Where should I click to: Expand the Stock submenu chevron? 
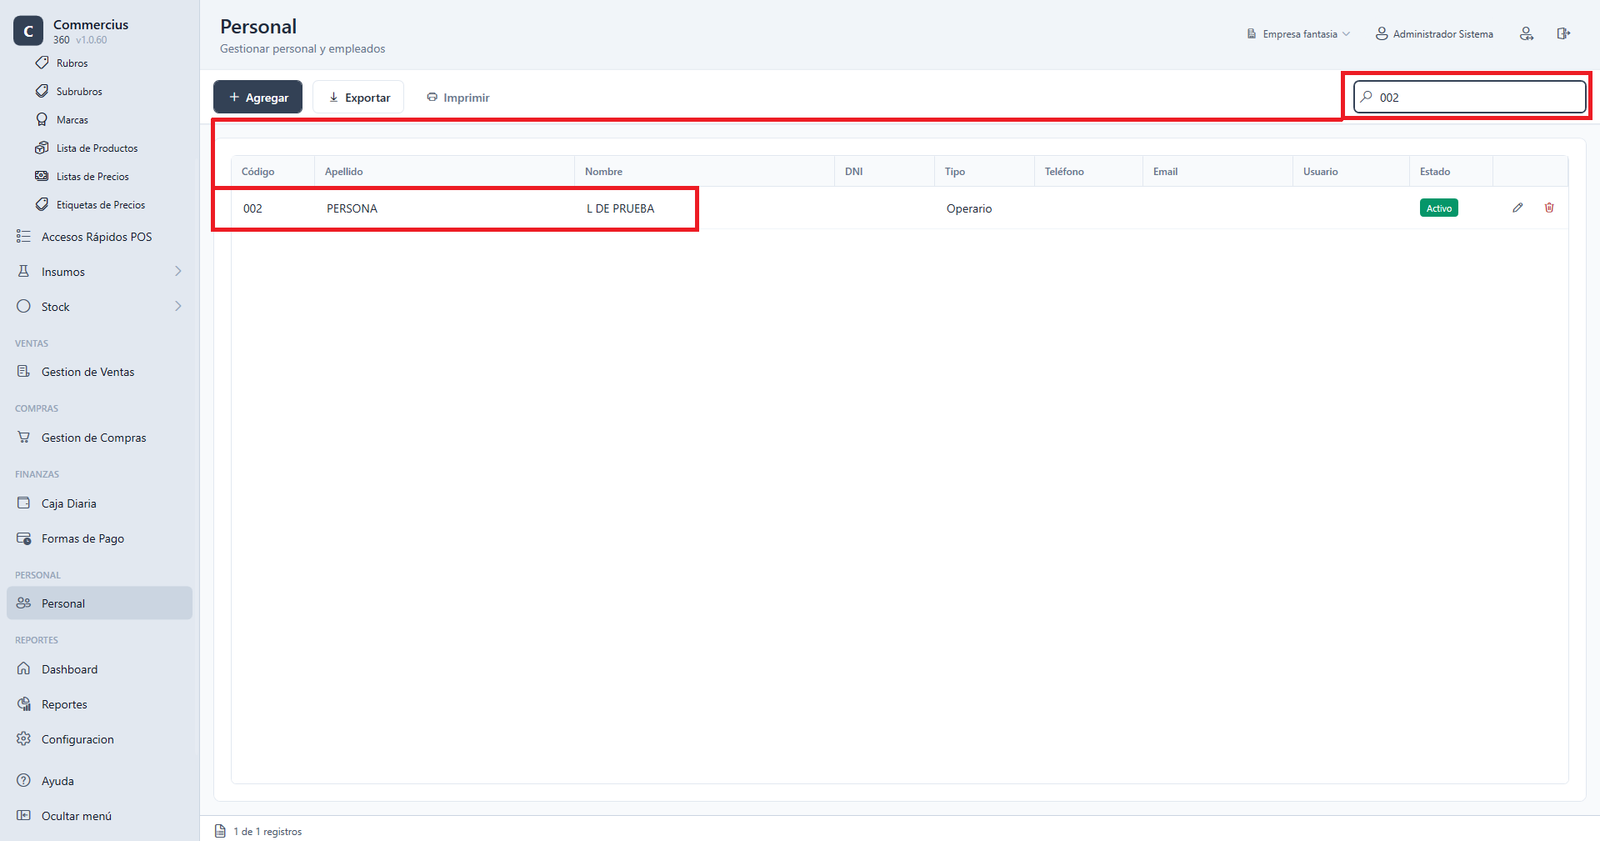tap(178, 306)
